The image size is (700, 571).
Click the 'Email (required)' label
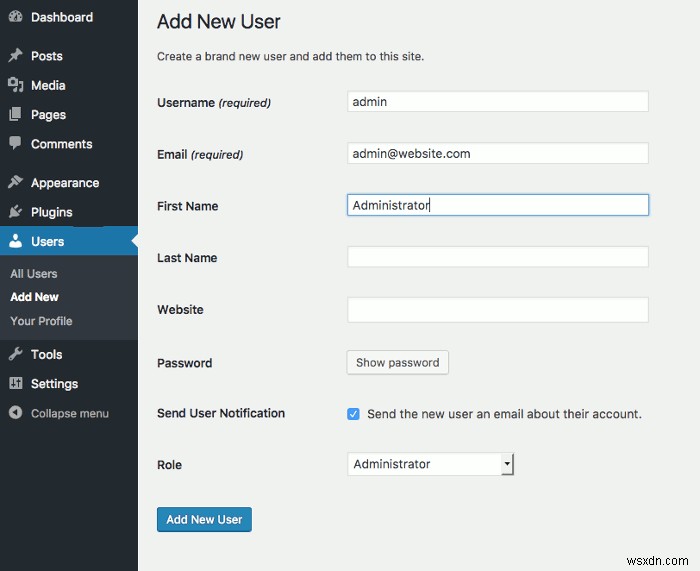tap(200, 154)
